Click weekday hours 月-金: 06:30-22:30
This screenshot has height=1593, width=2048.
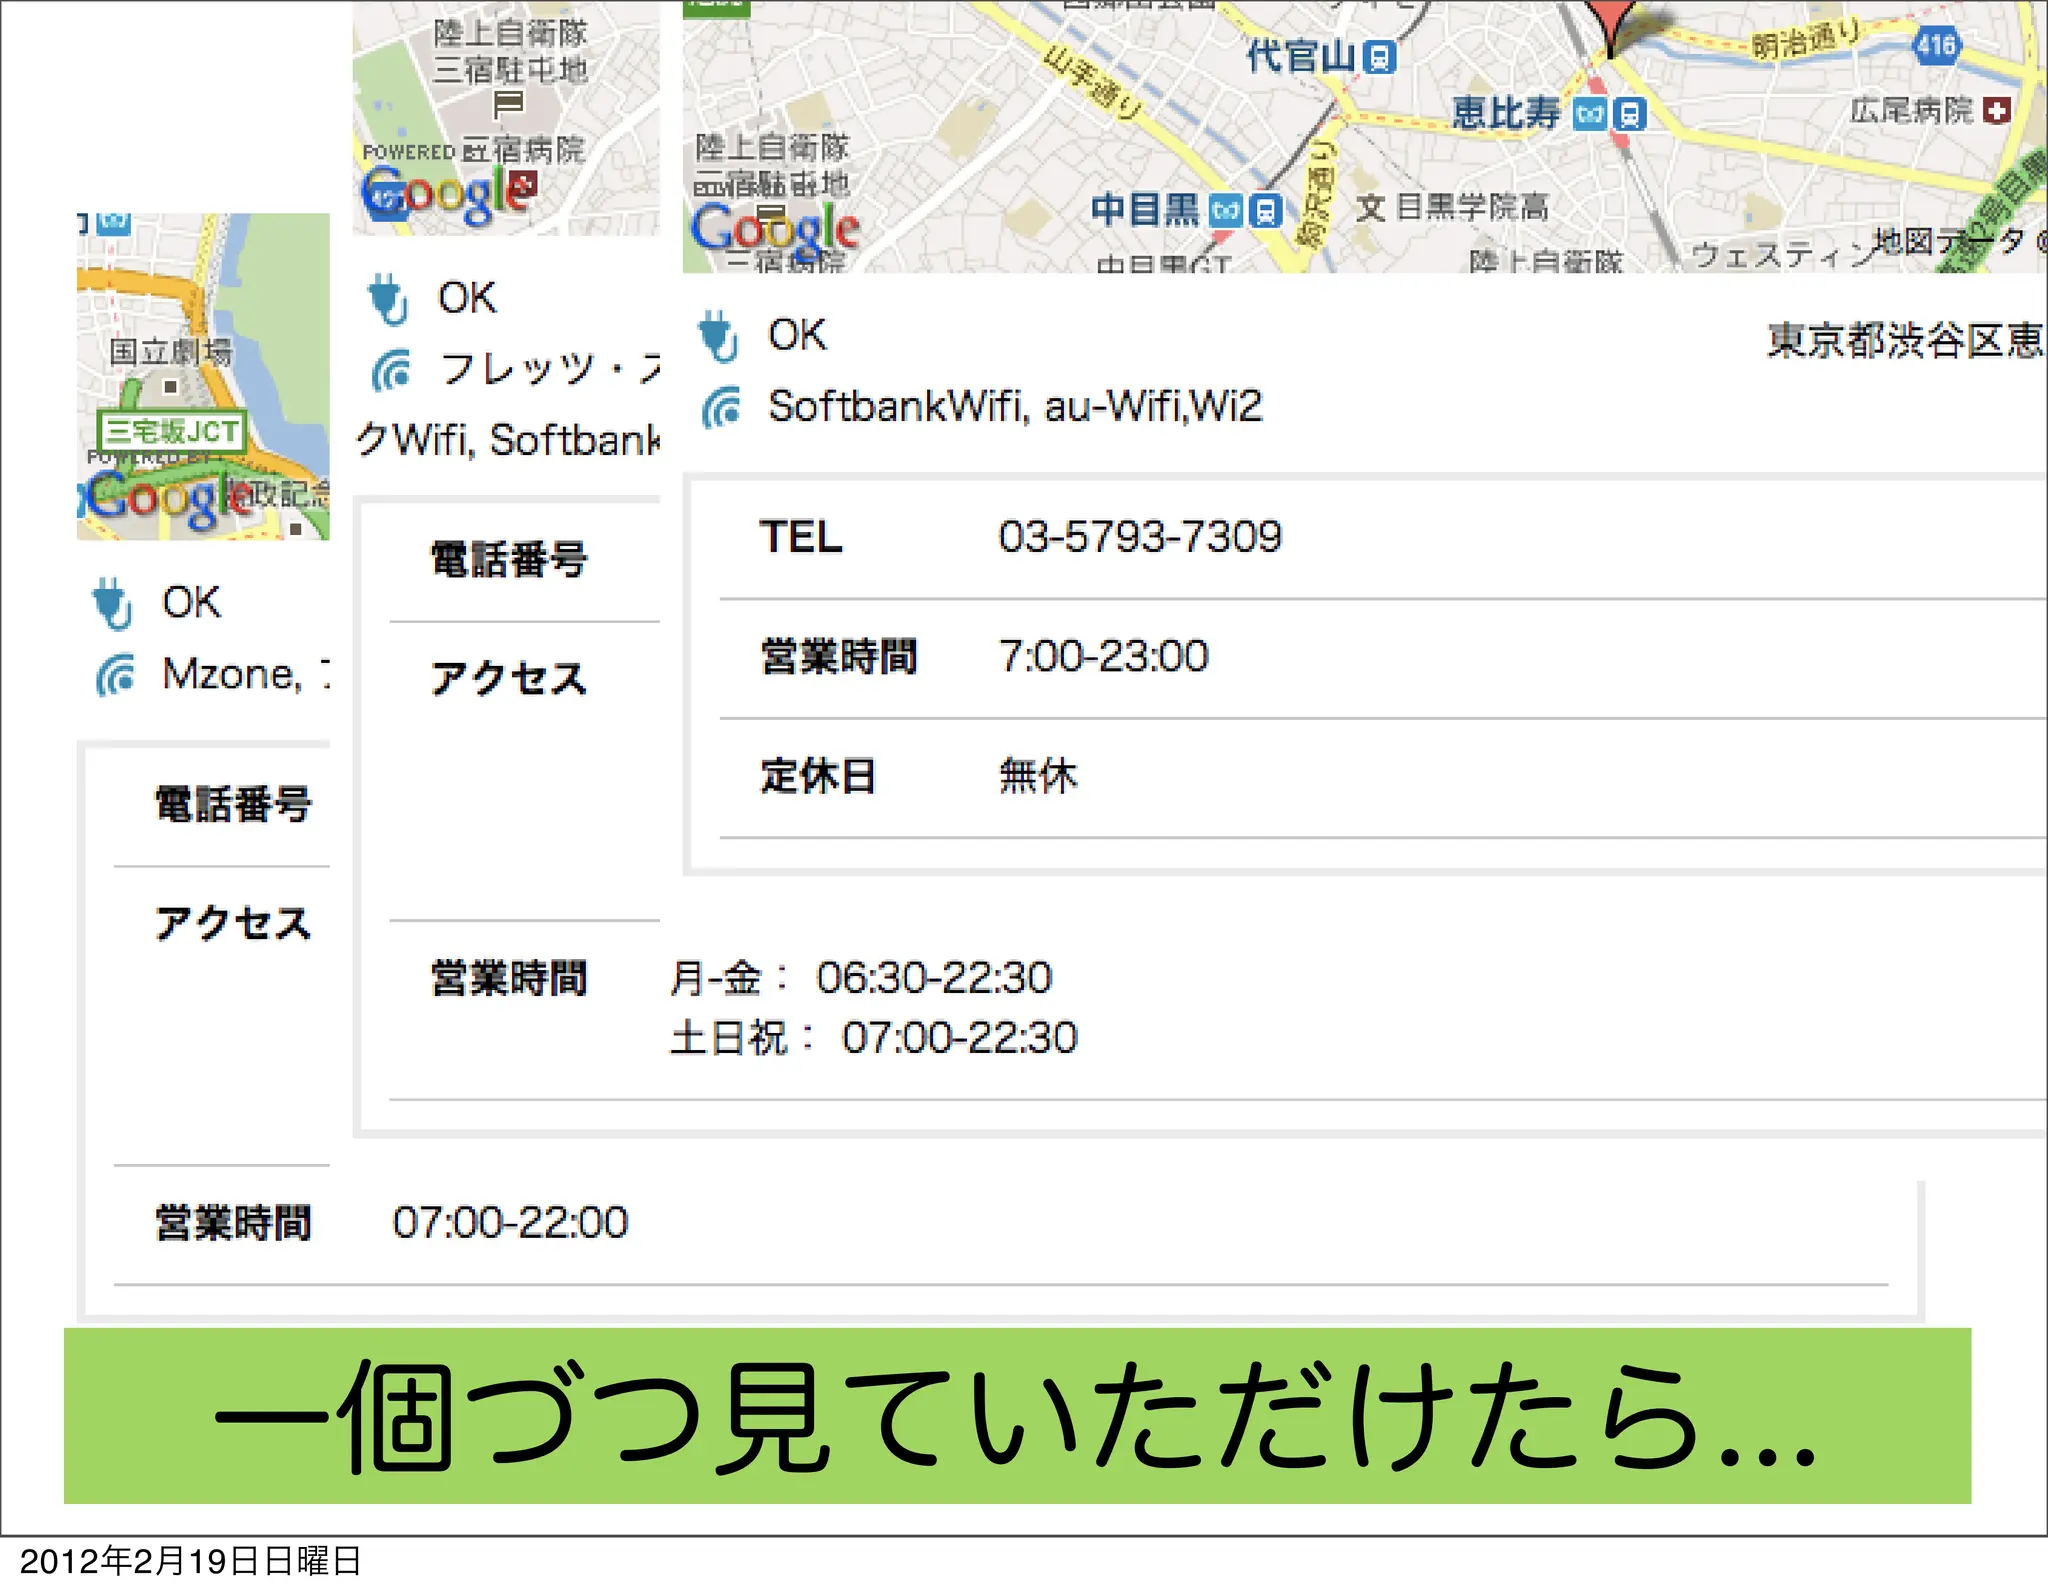coord(861,978)
